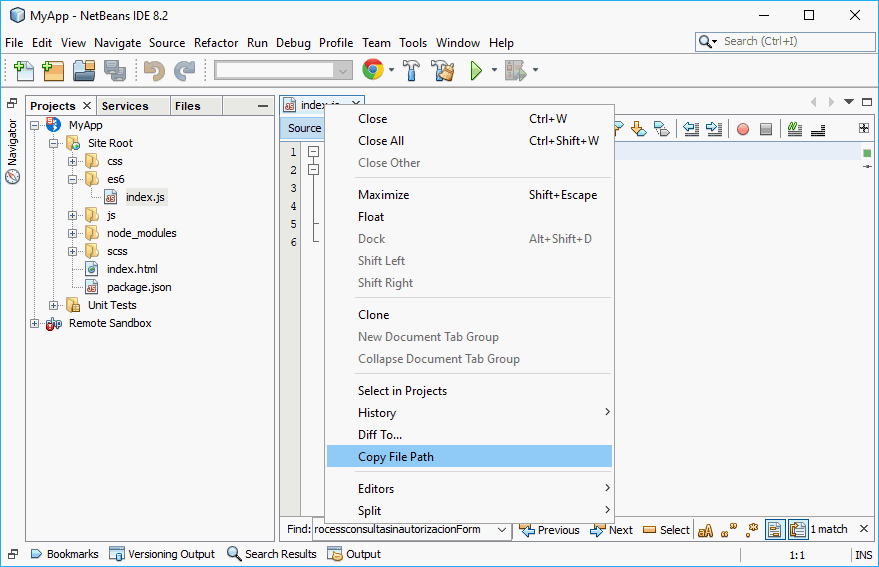Toggle Whole Words search option
The height and width of the screenshot is (567, 879).
click(x=729, y=530)
